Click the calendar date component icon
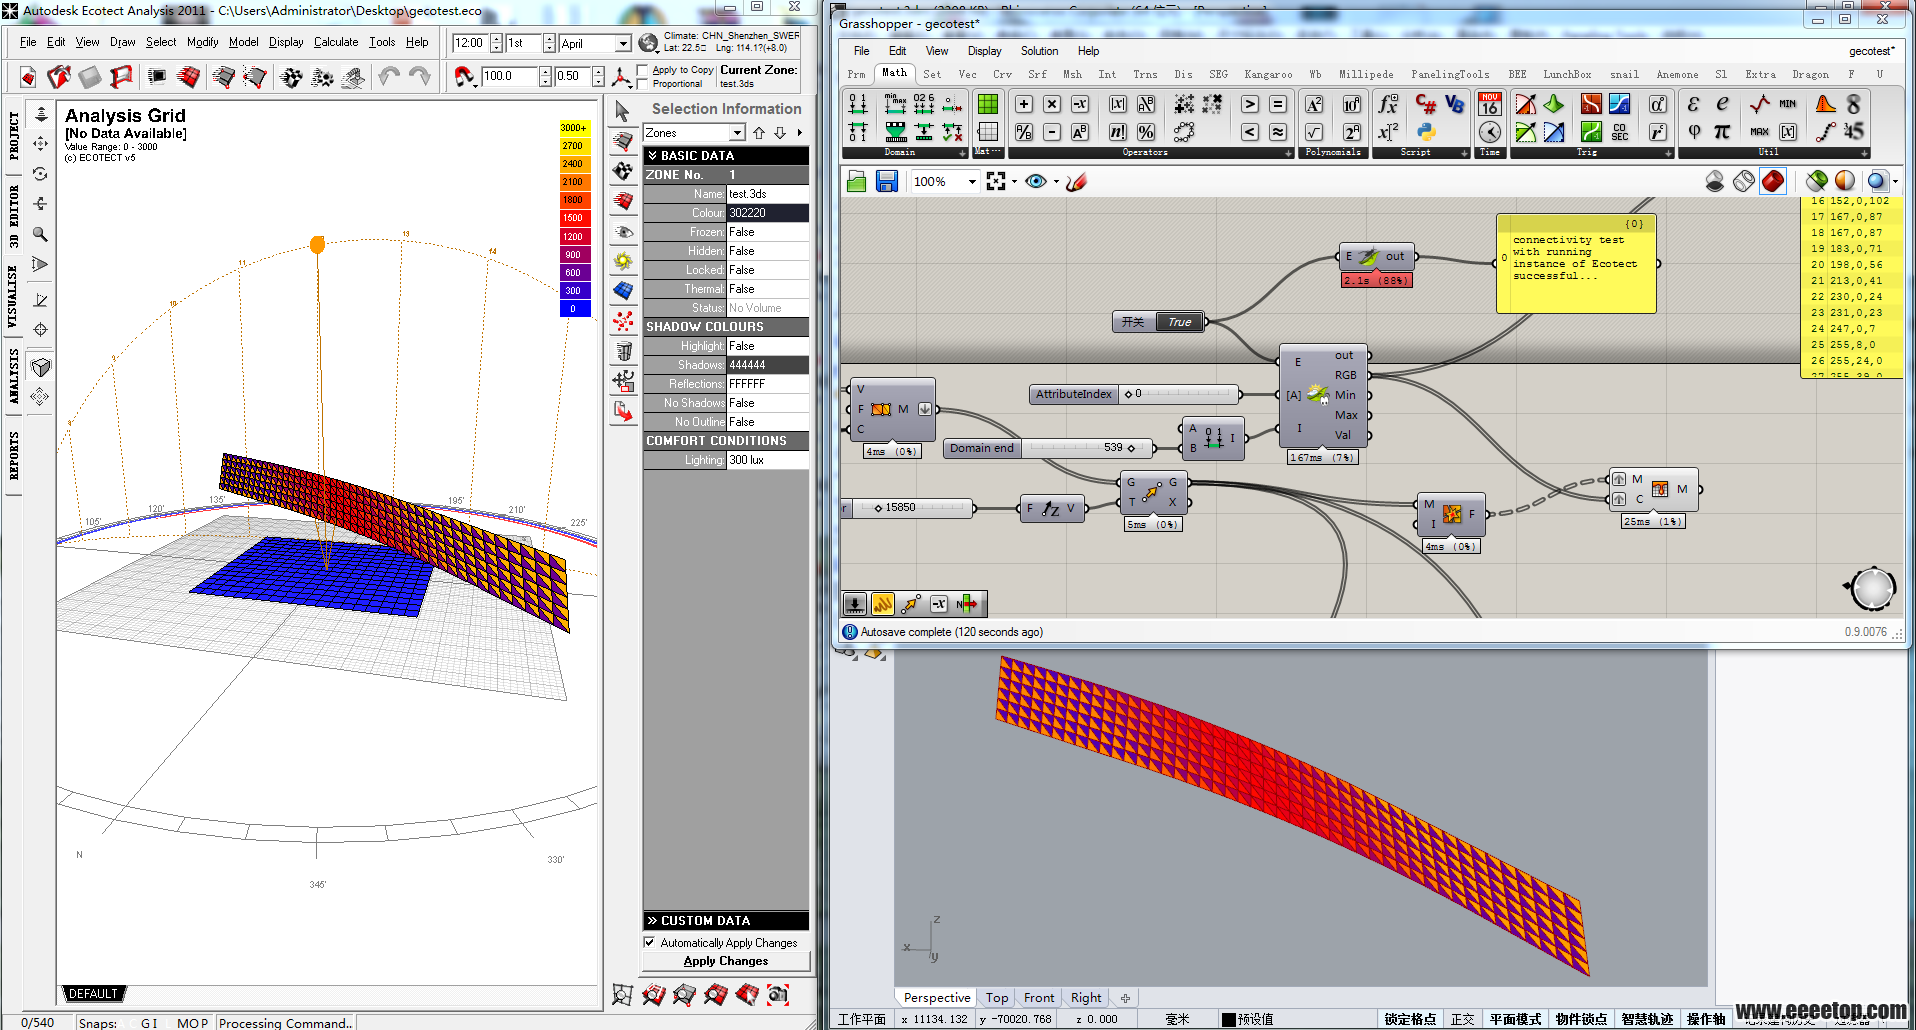This screenshot has width=1916, height=1030. (x=1490, y=104)
